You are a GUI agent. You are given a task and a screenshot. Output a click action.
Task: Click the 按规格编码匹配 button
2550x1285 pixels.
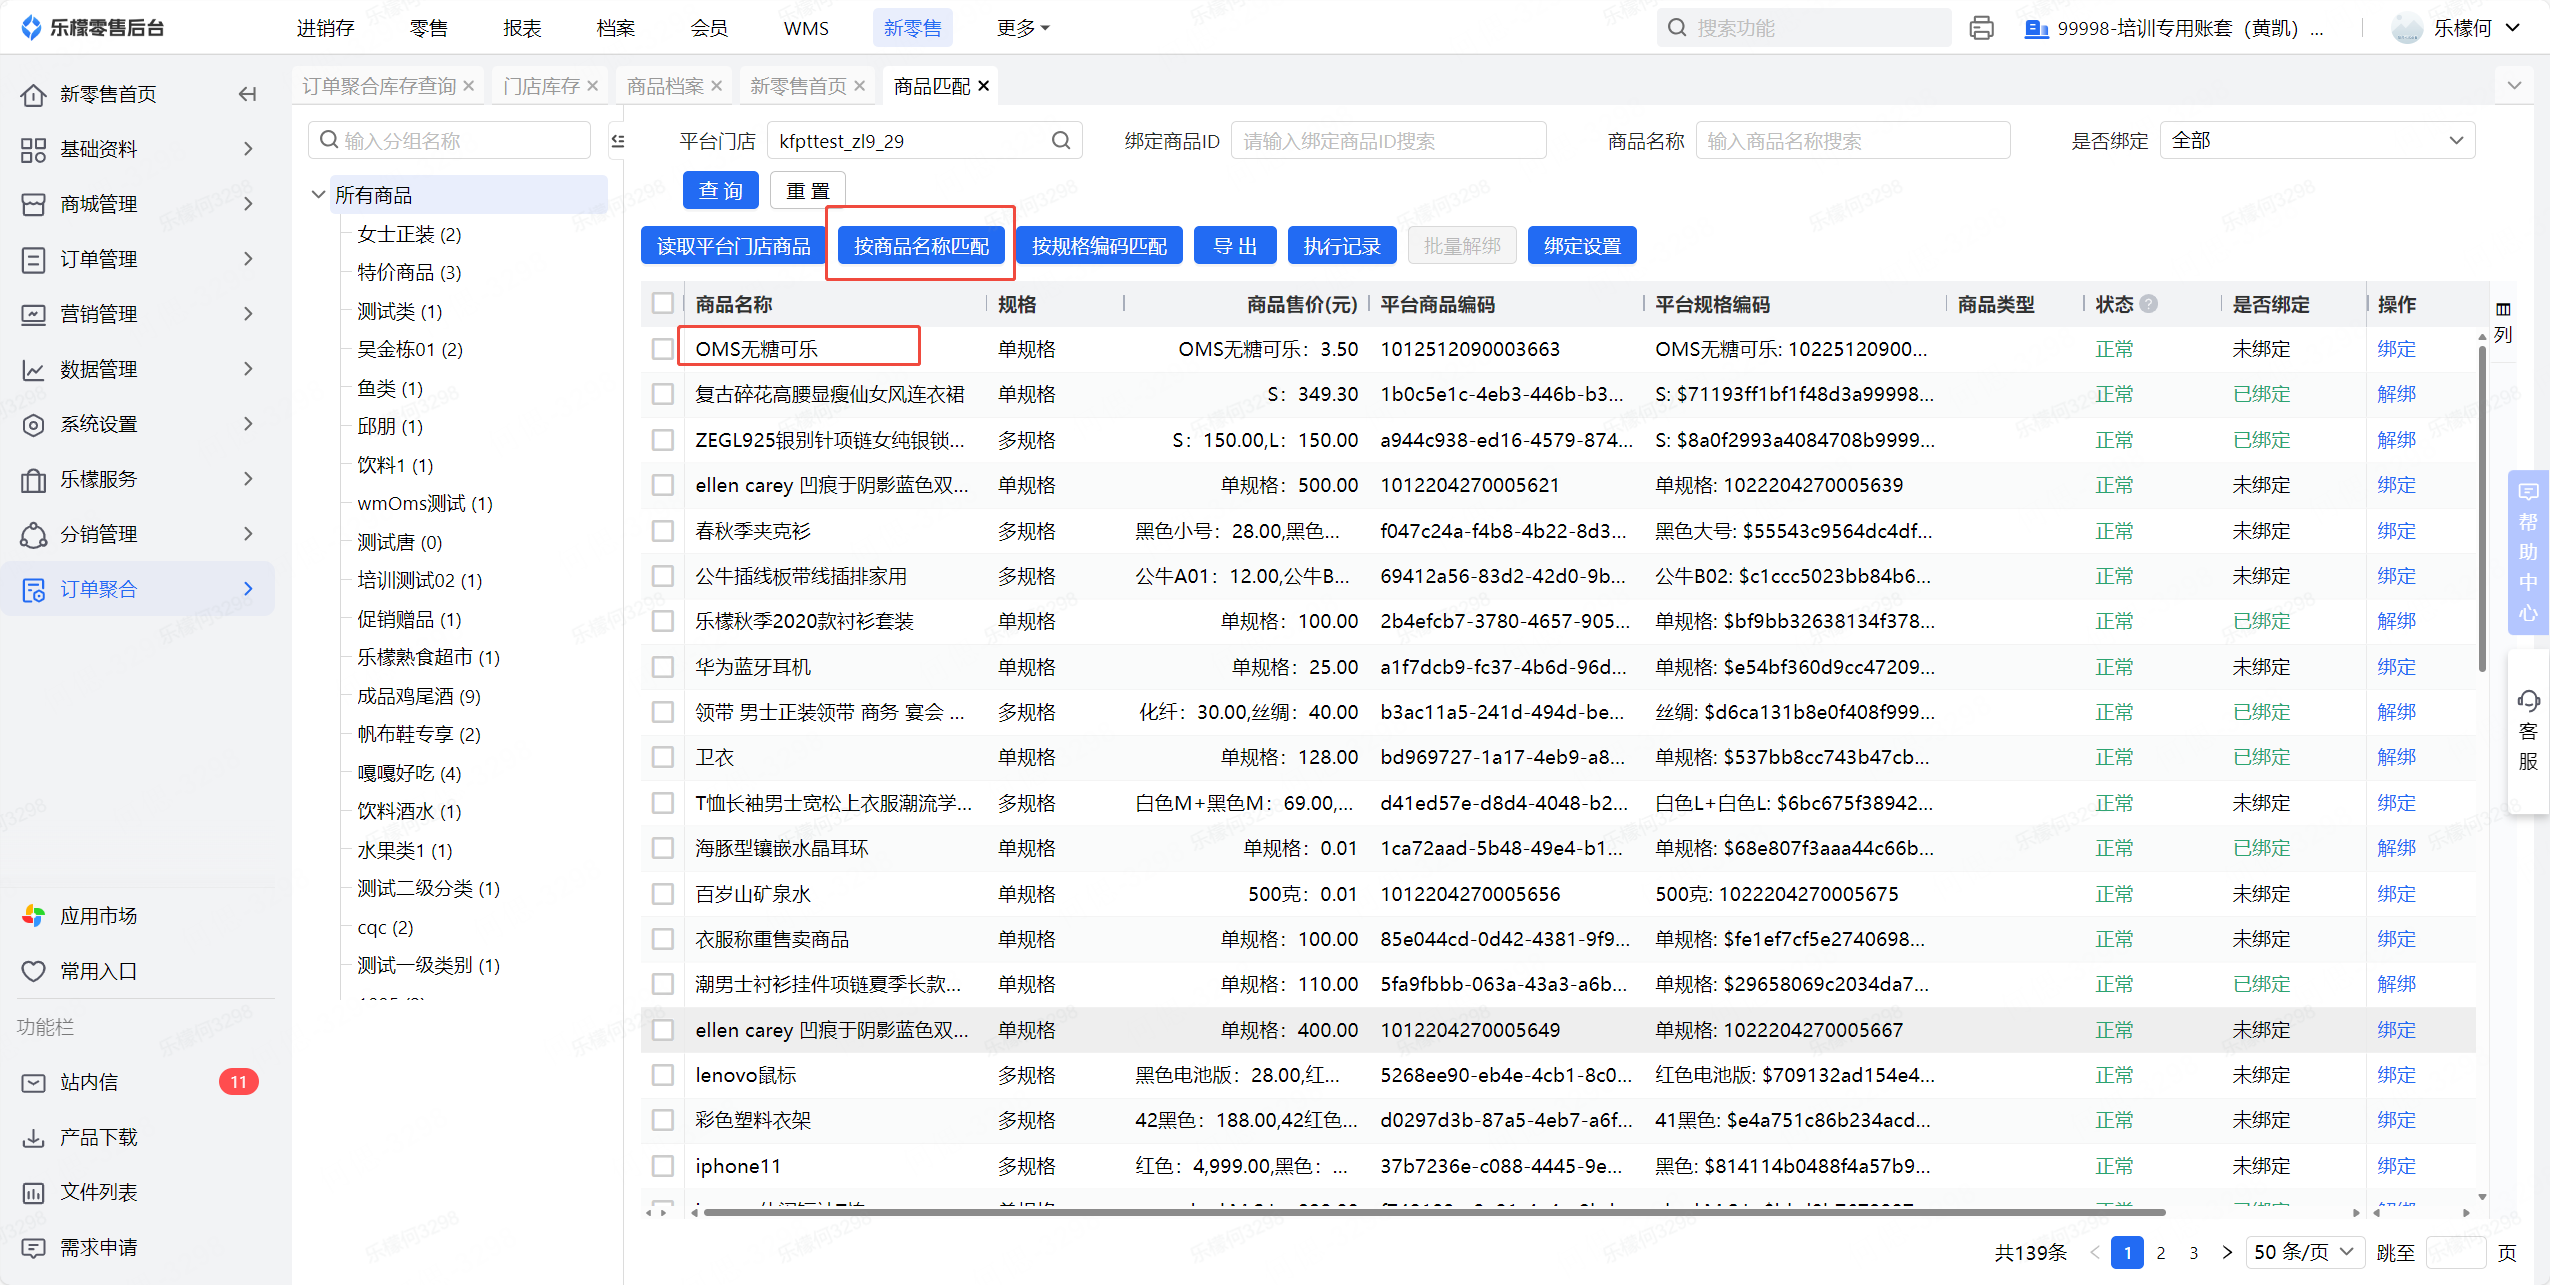click(1098, 246)
